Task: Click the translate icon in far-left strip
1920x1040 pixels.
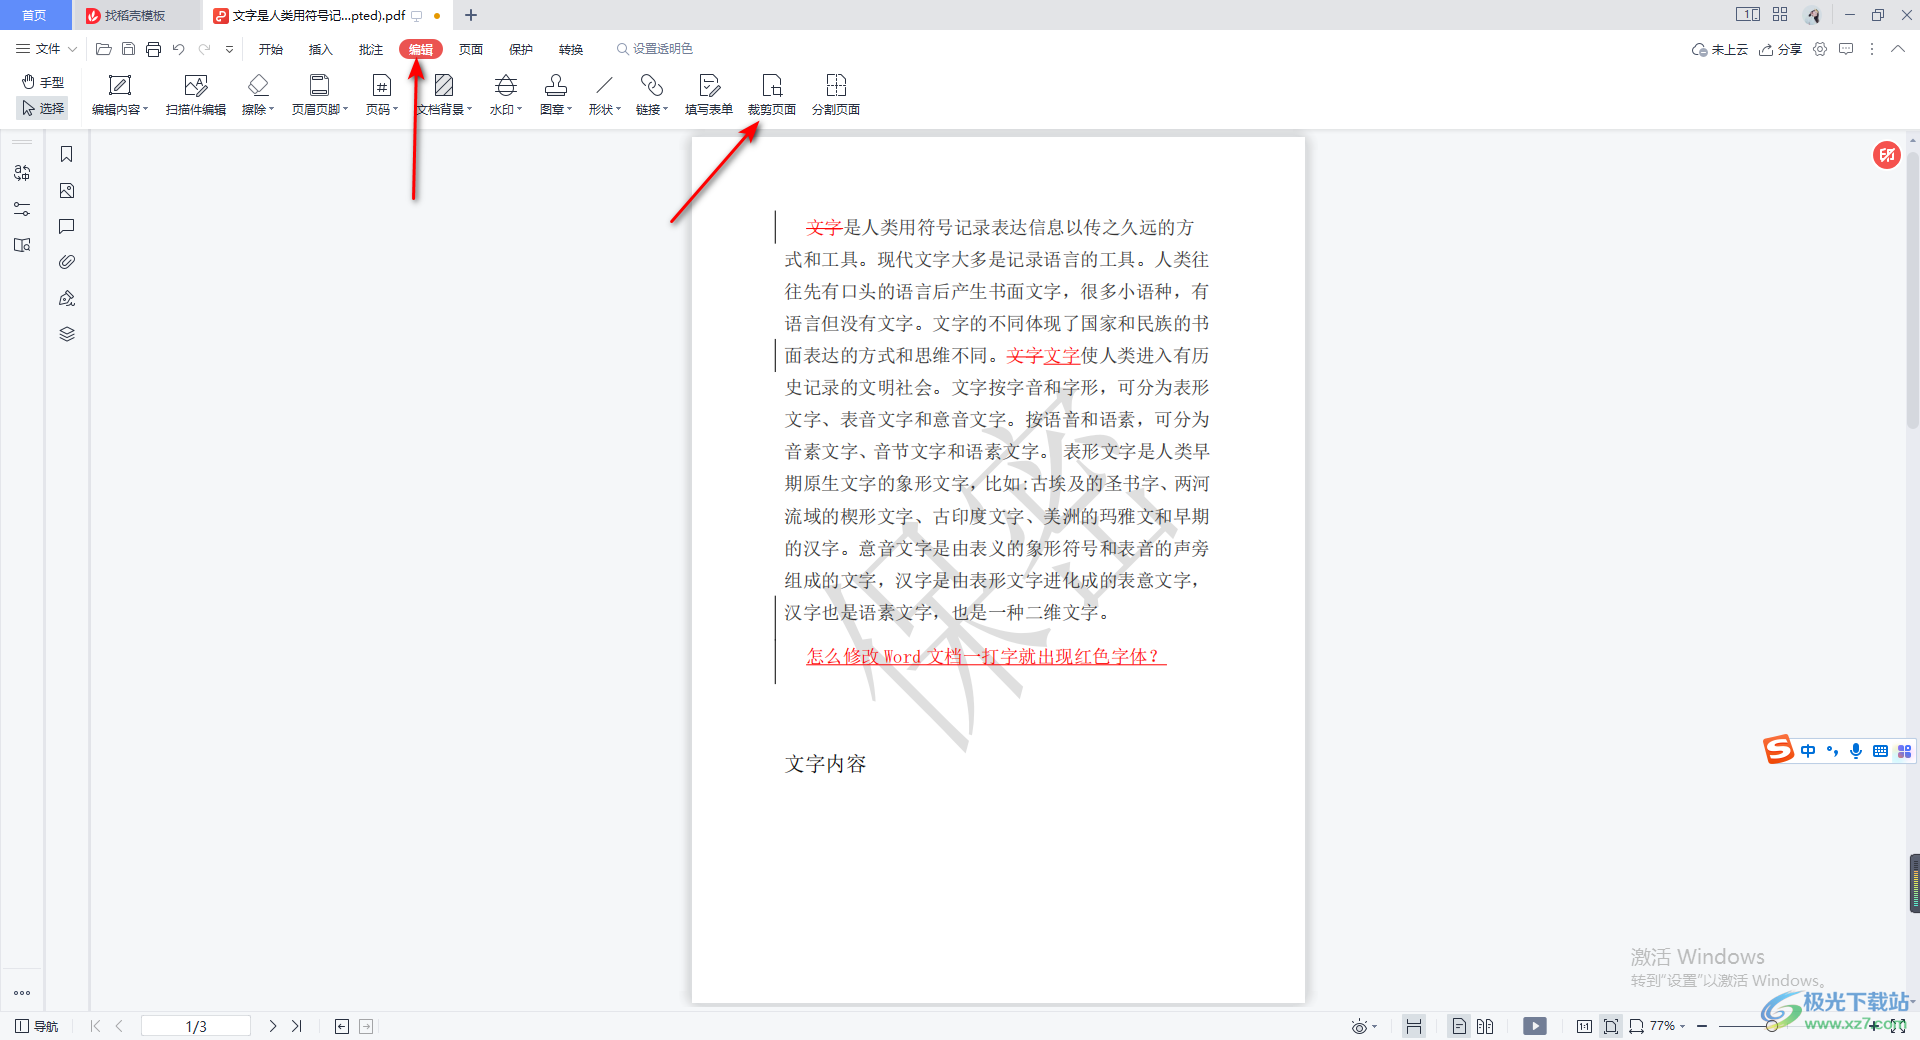Action: click(22, 172)
